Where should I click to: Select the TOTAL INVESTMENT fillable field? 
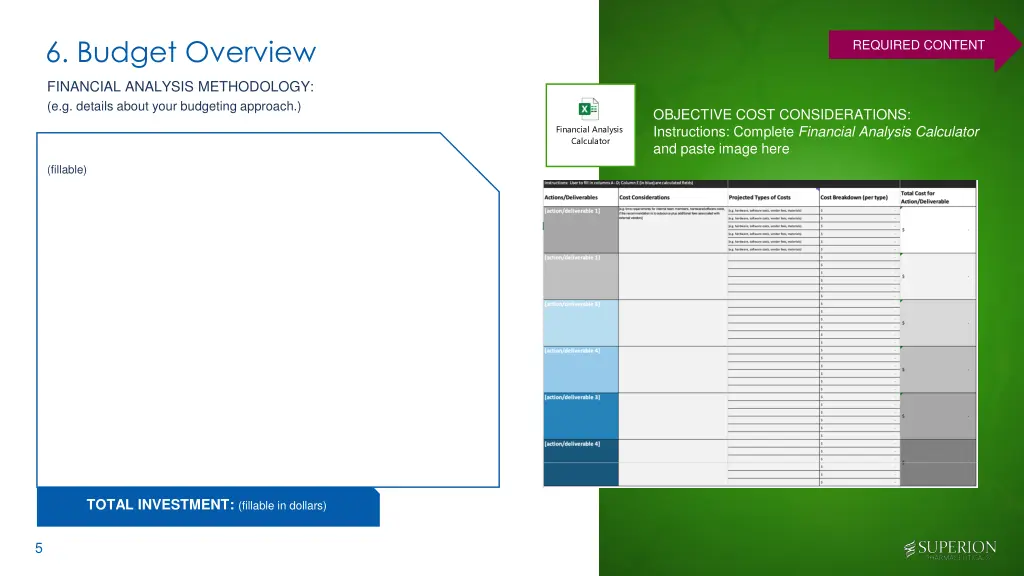pos(208,506)
